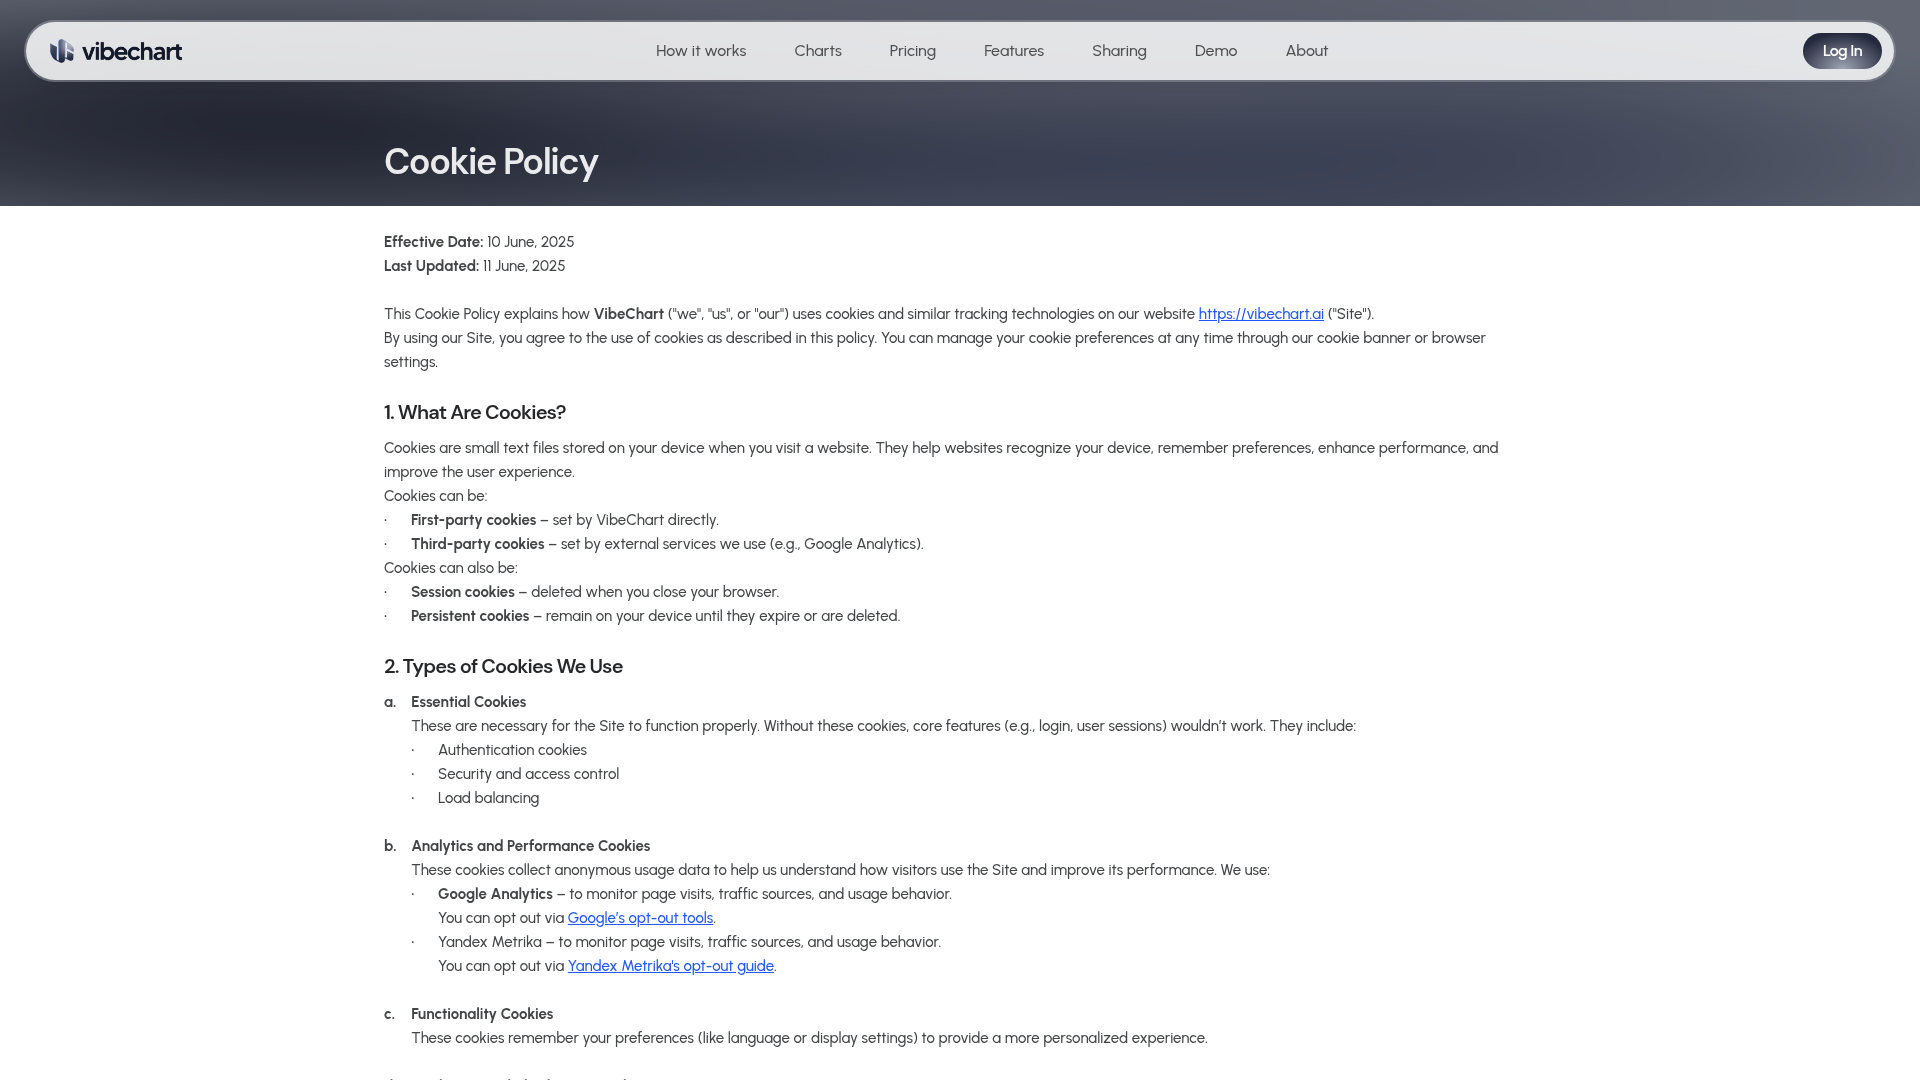Click the vibechart logo icon
Screen dimensions: 1920x1080
click(62, 51)
